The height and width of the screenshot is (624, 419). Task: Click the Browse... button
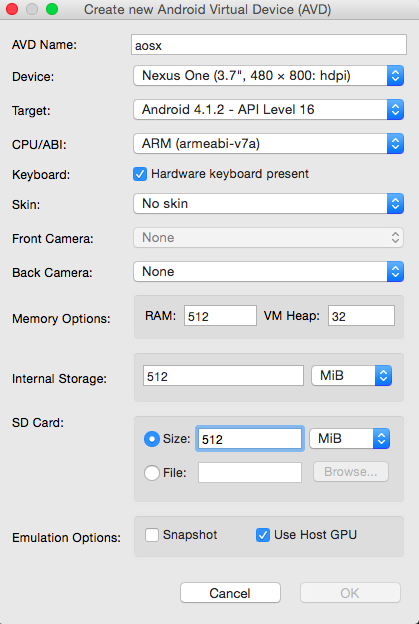coord(351,472)
